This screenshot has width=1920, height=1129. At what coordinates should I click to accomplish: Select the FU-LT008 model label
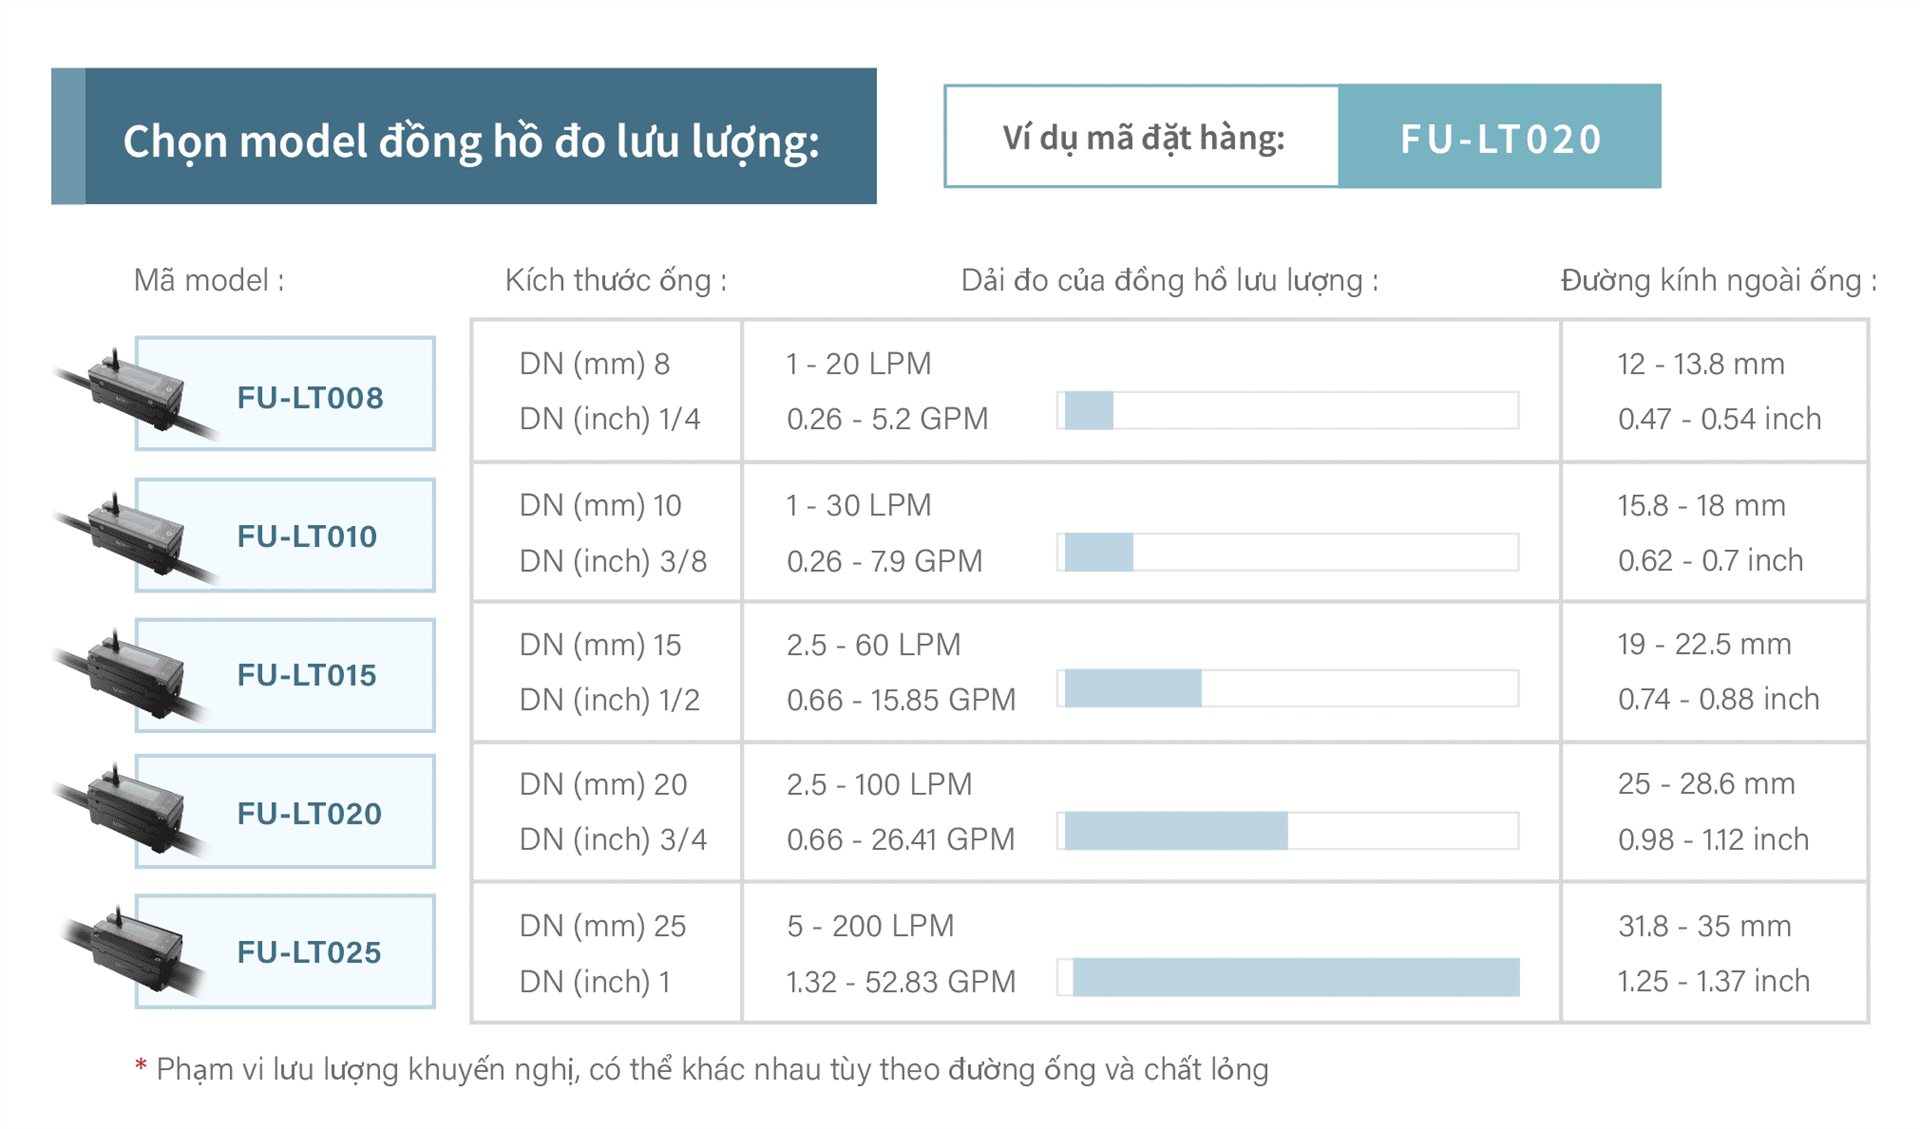click(310, 397)
